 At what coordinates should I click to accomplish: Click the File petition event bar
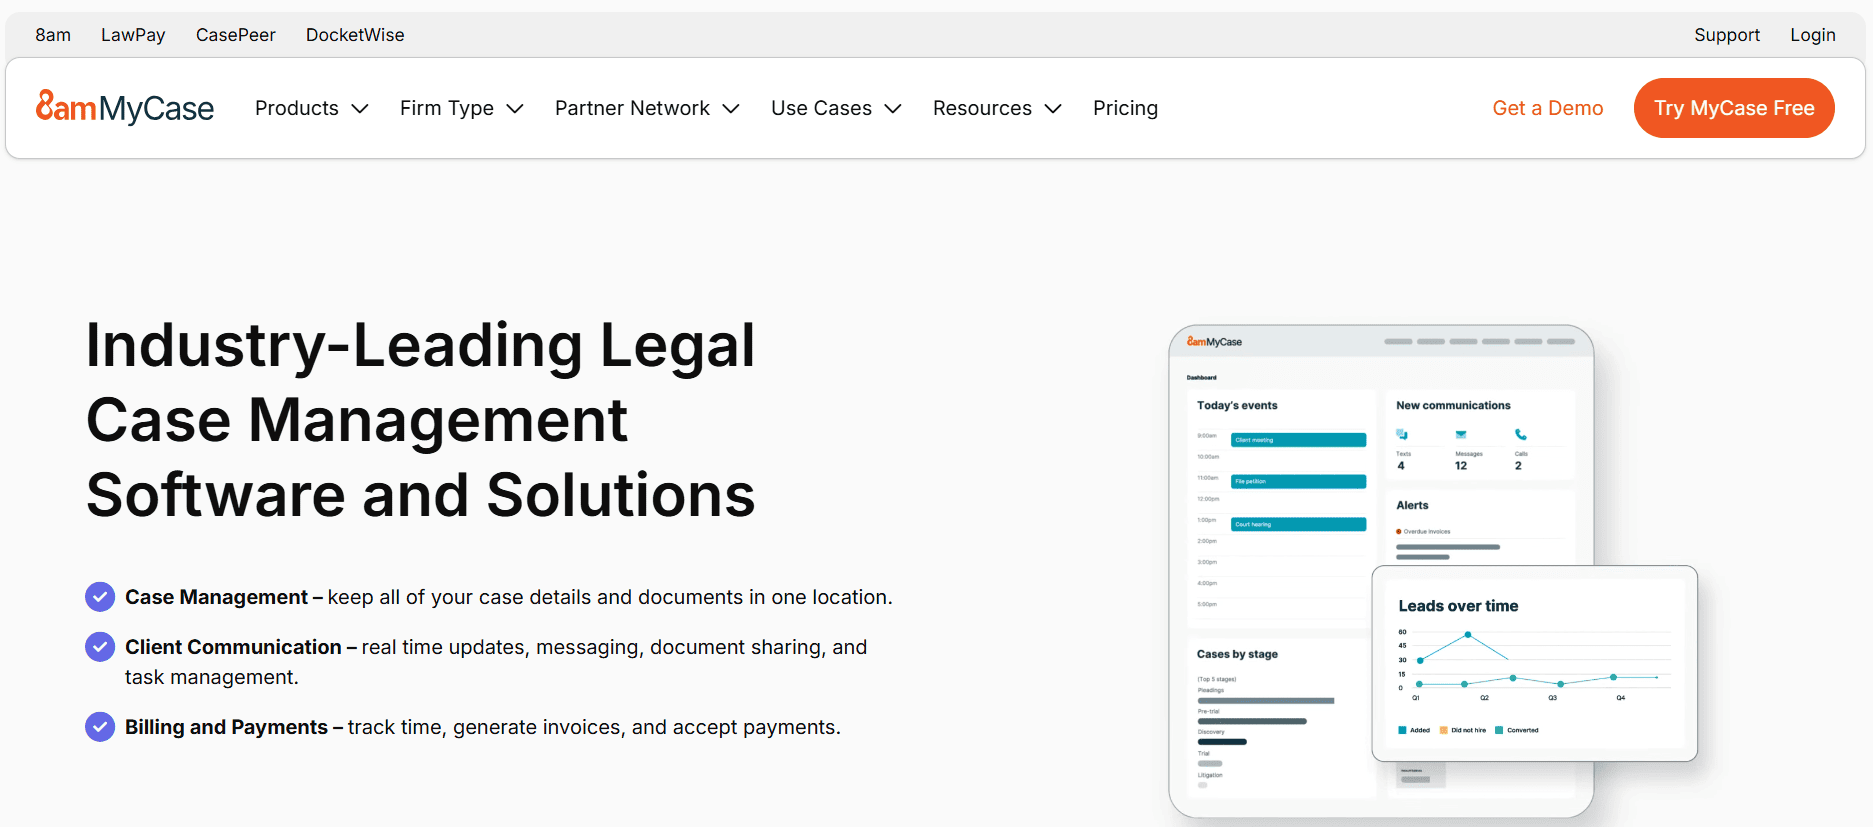(x=1298, y=482)
